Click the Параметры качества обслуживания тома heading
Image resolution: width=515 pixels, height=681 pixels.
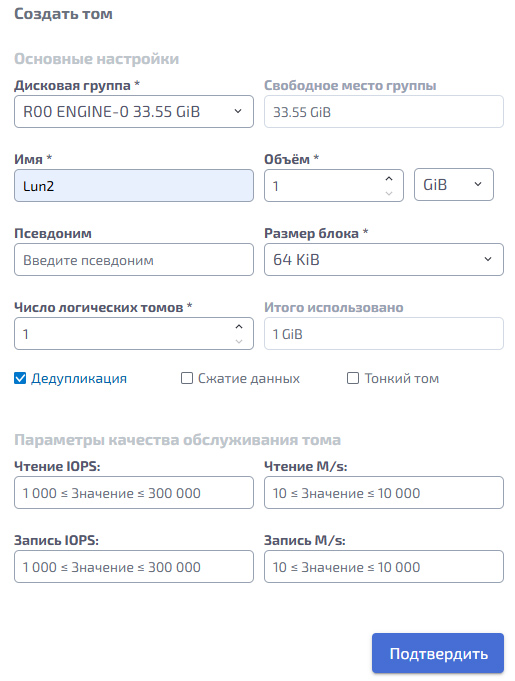click(x=177, y=440)
